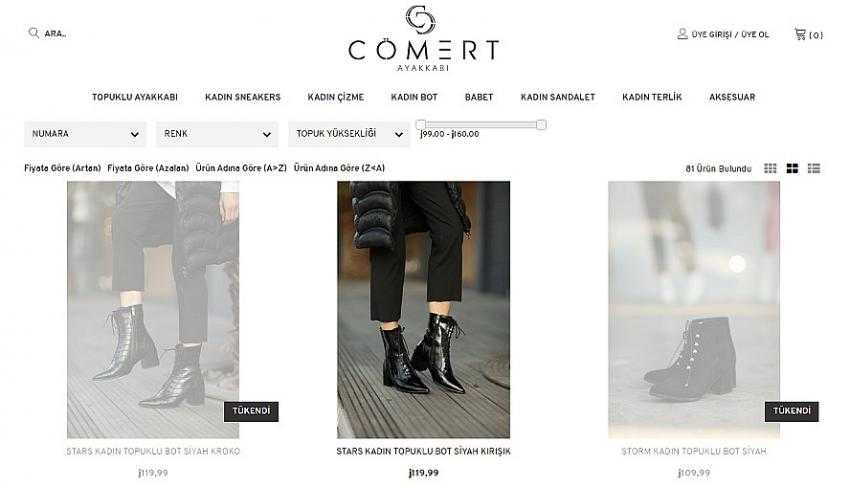Go to the KADIN SNEAKERS category
Screen dimensions: 850x486
coord(243,97)
